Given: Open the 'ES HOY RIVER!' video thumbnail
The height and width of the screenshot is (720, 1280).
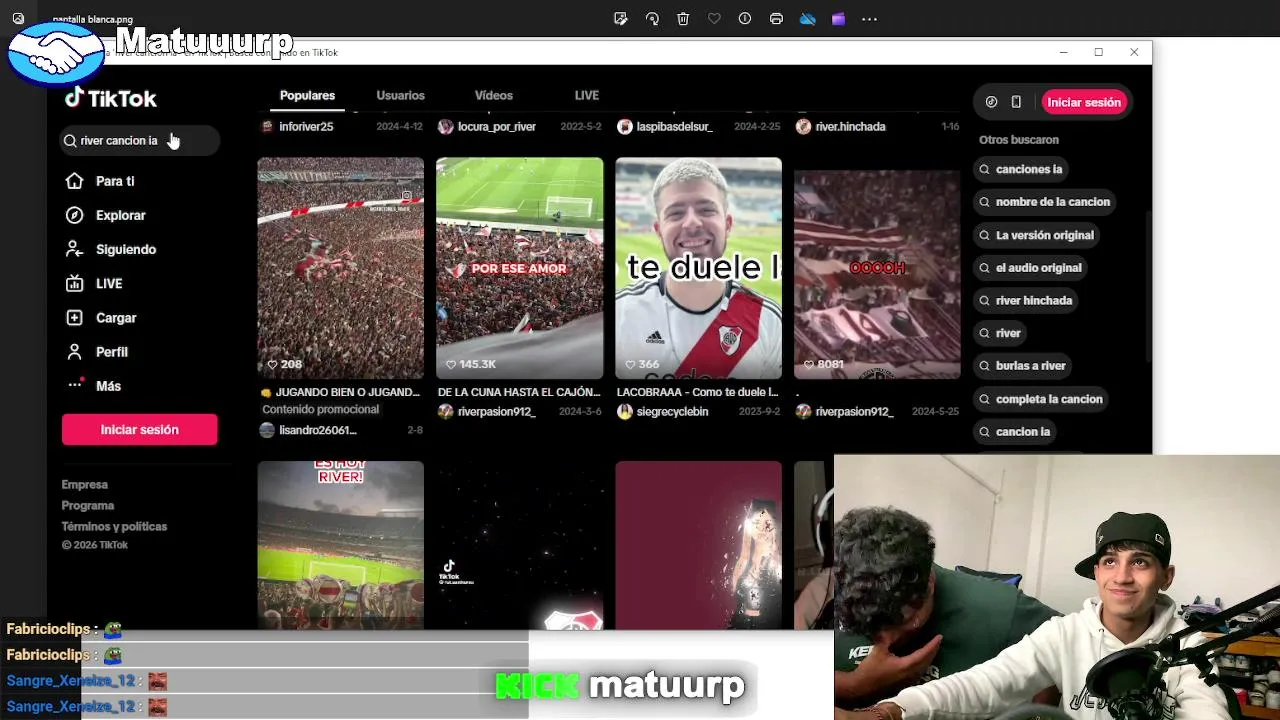Looking at the screenshot, I should (x=340, y=545).
